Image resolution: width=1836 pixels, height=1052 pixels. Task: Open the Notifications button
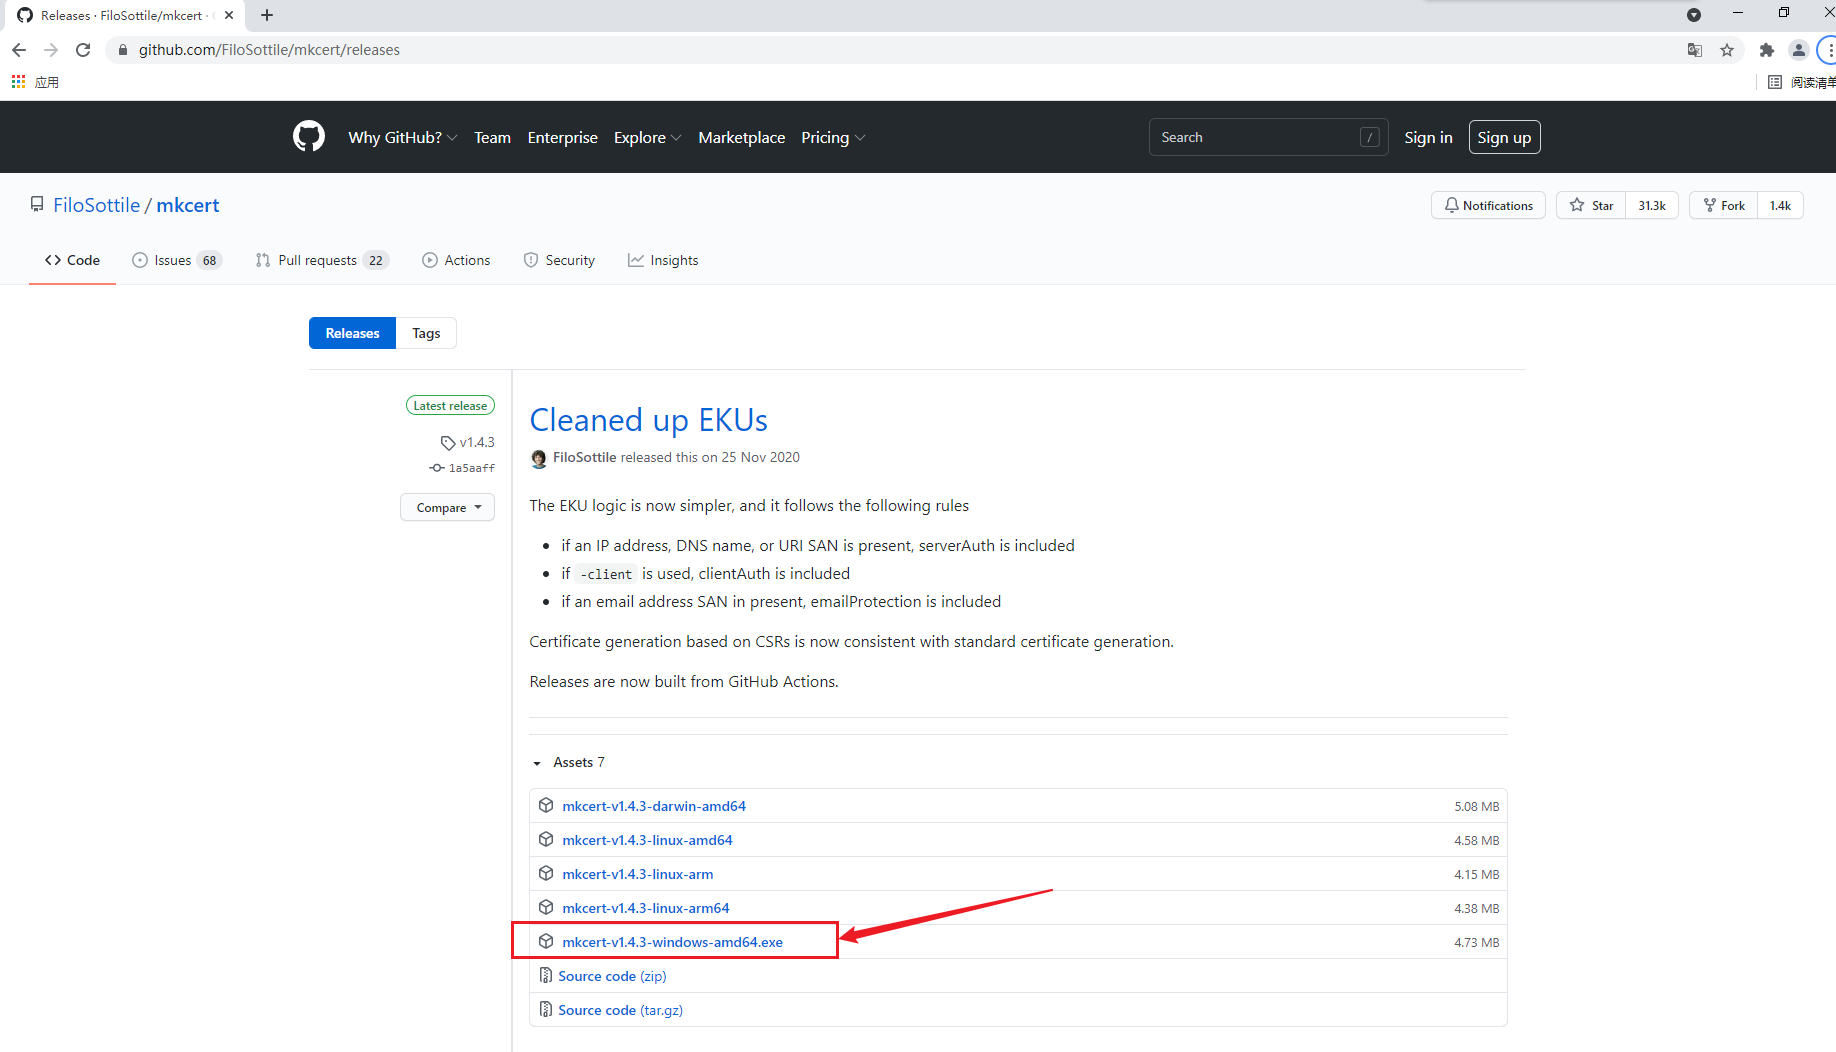point(1488,206)
